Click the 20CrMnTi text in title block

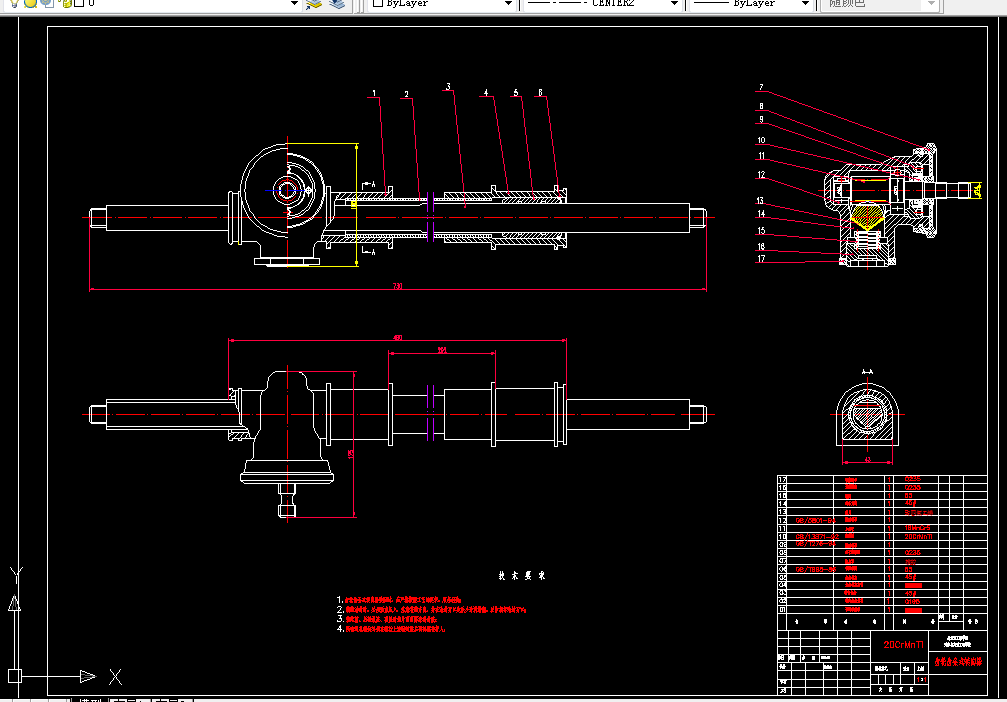pos(904,644)
